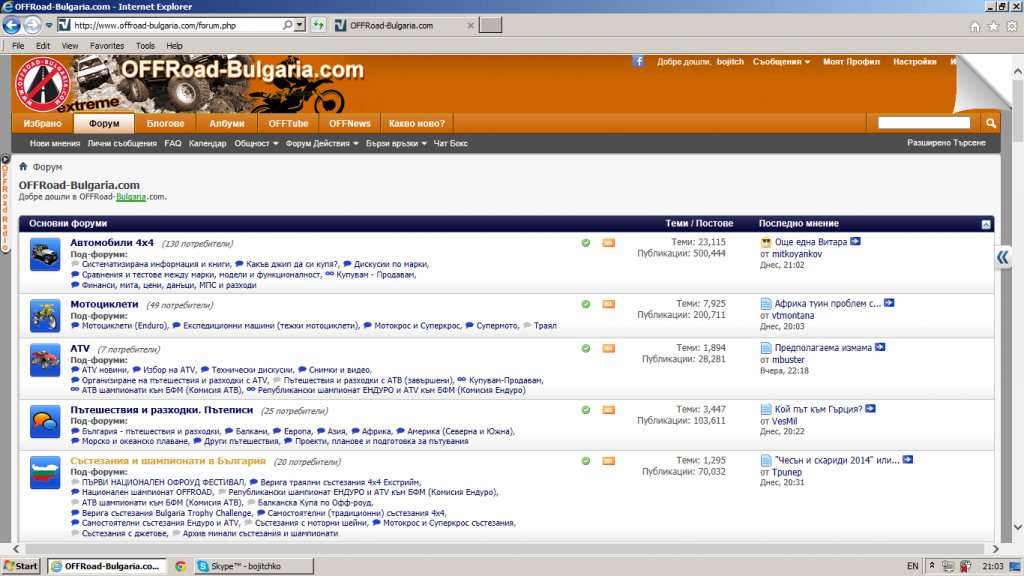Go to last post arrow for Африка туин

(889, 303)
